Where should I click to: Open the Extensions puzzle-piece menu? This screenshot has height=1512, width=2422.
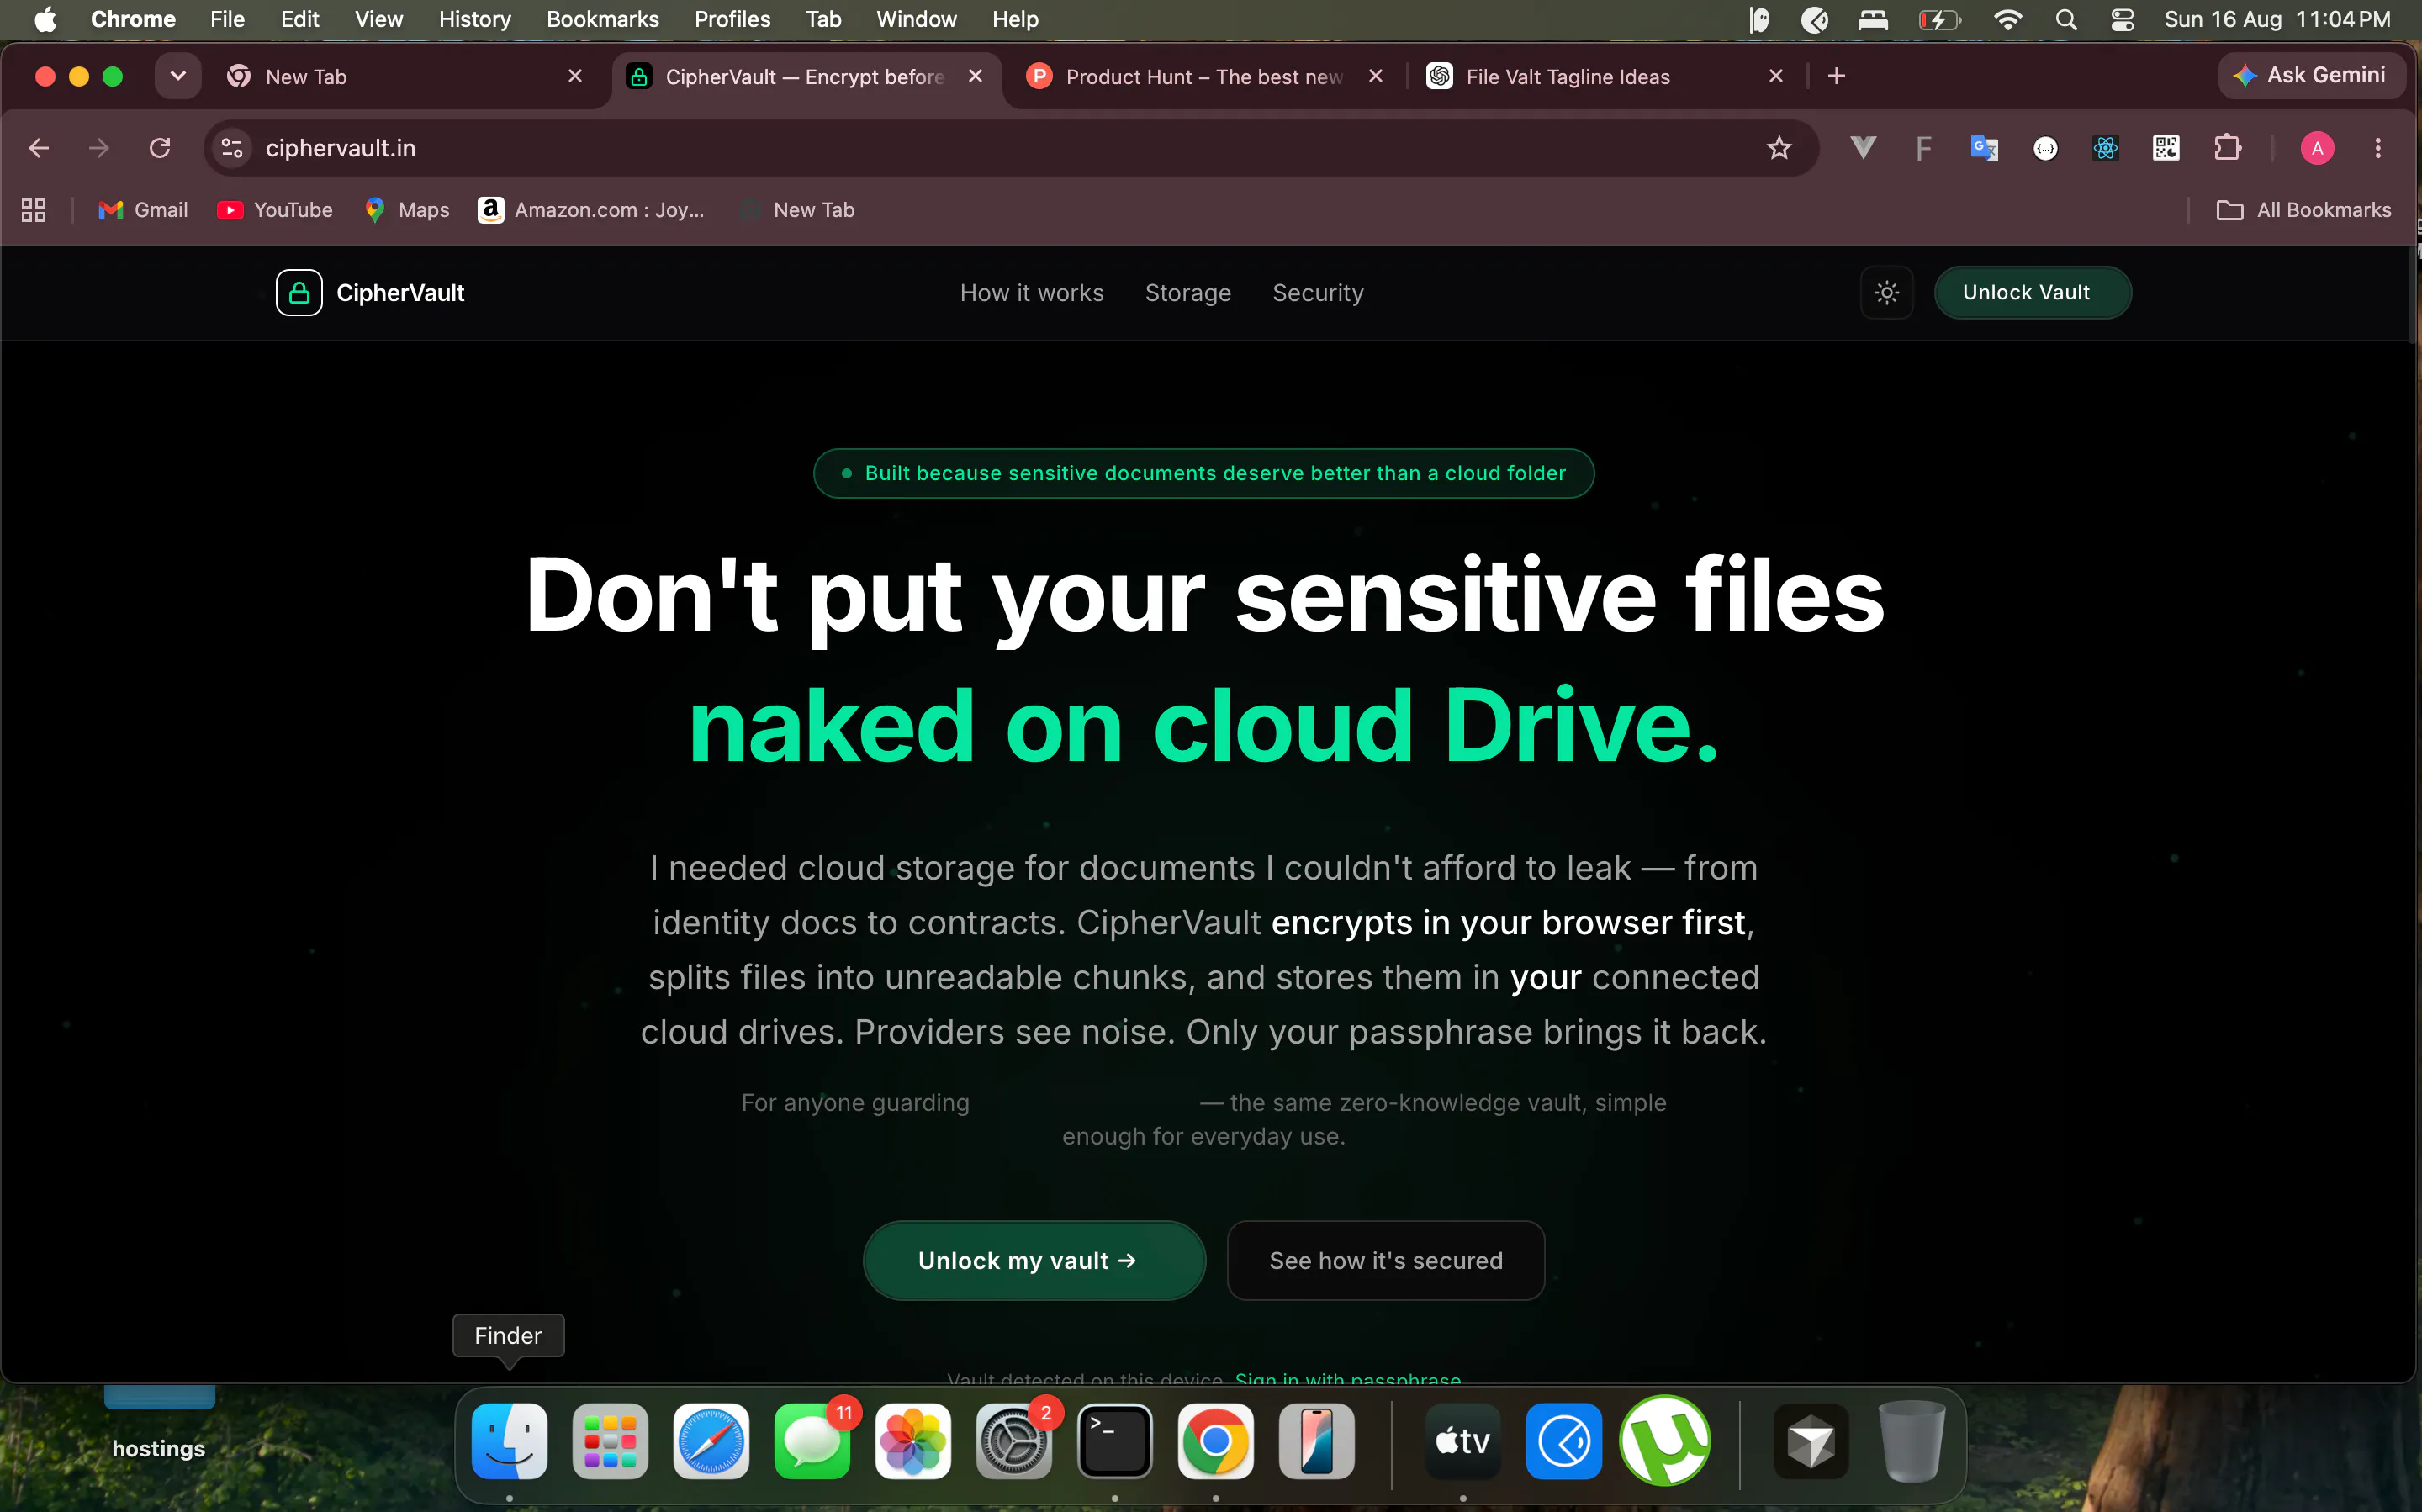point(2227,148)
